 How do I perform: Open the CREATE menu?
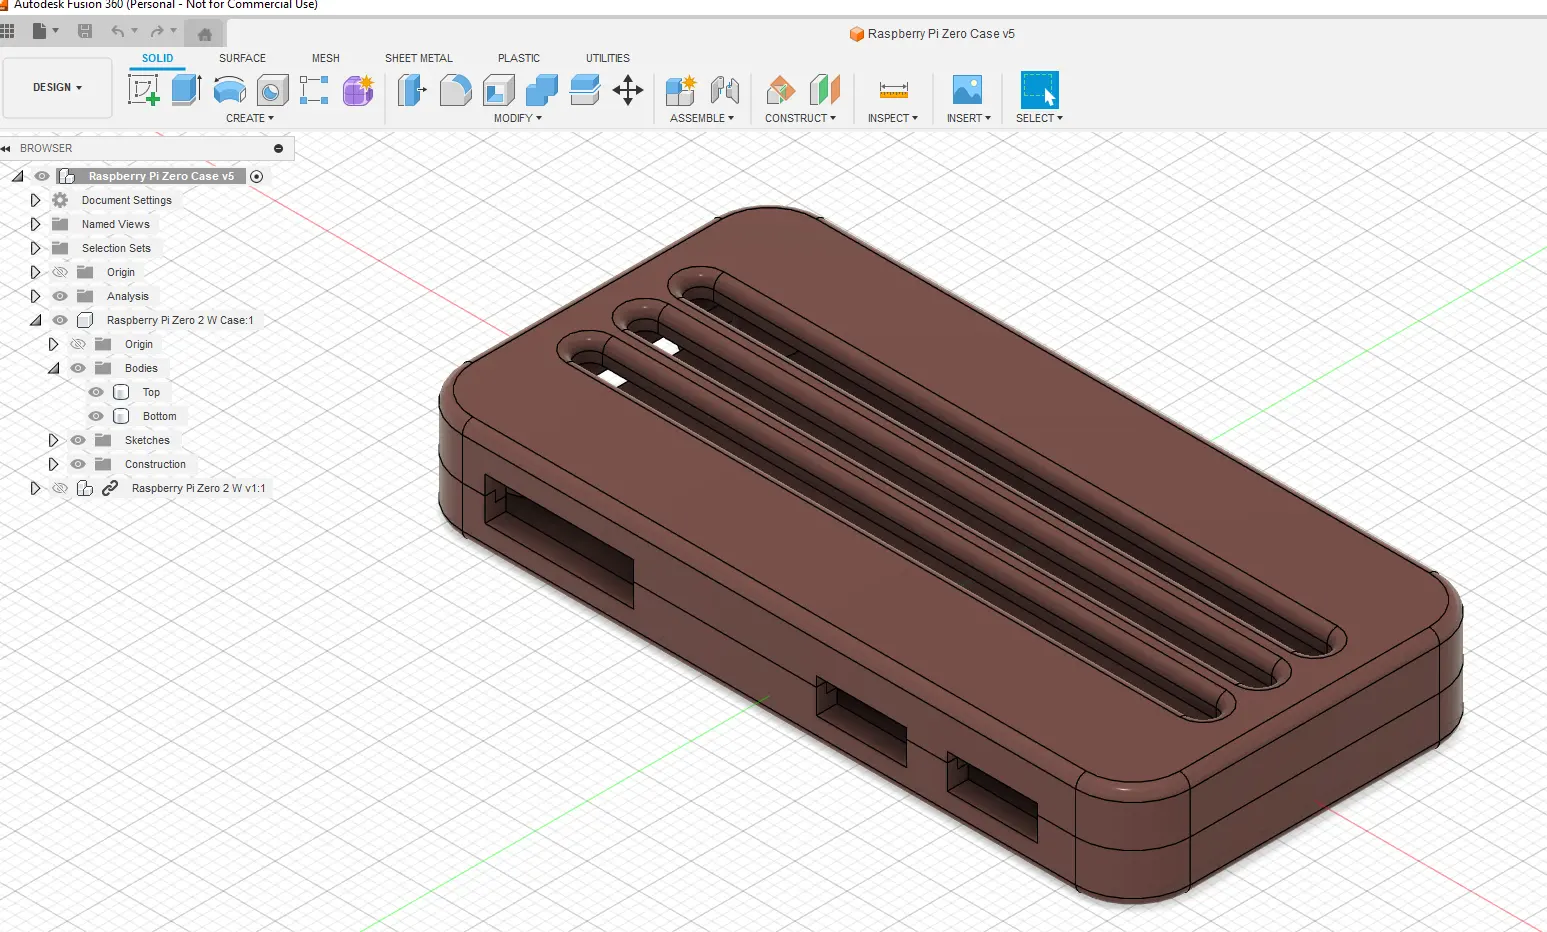[249, 118]
